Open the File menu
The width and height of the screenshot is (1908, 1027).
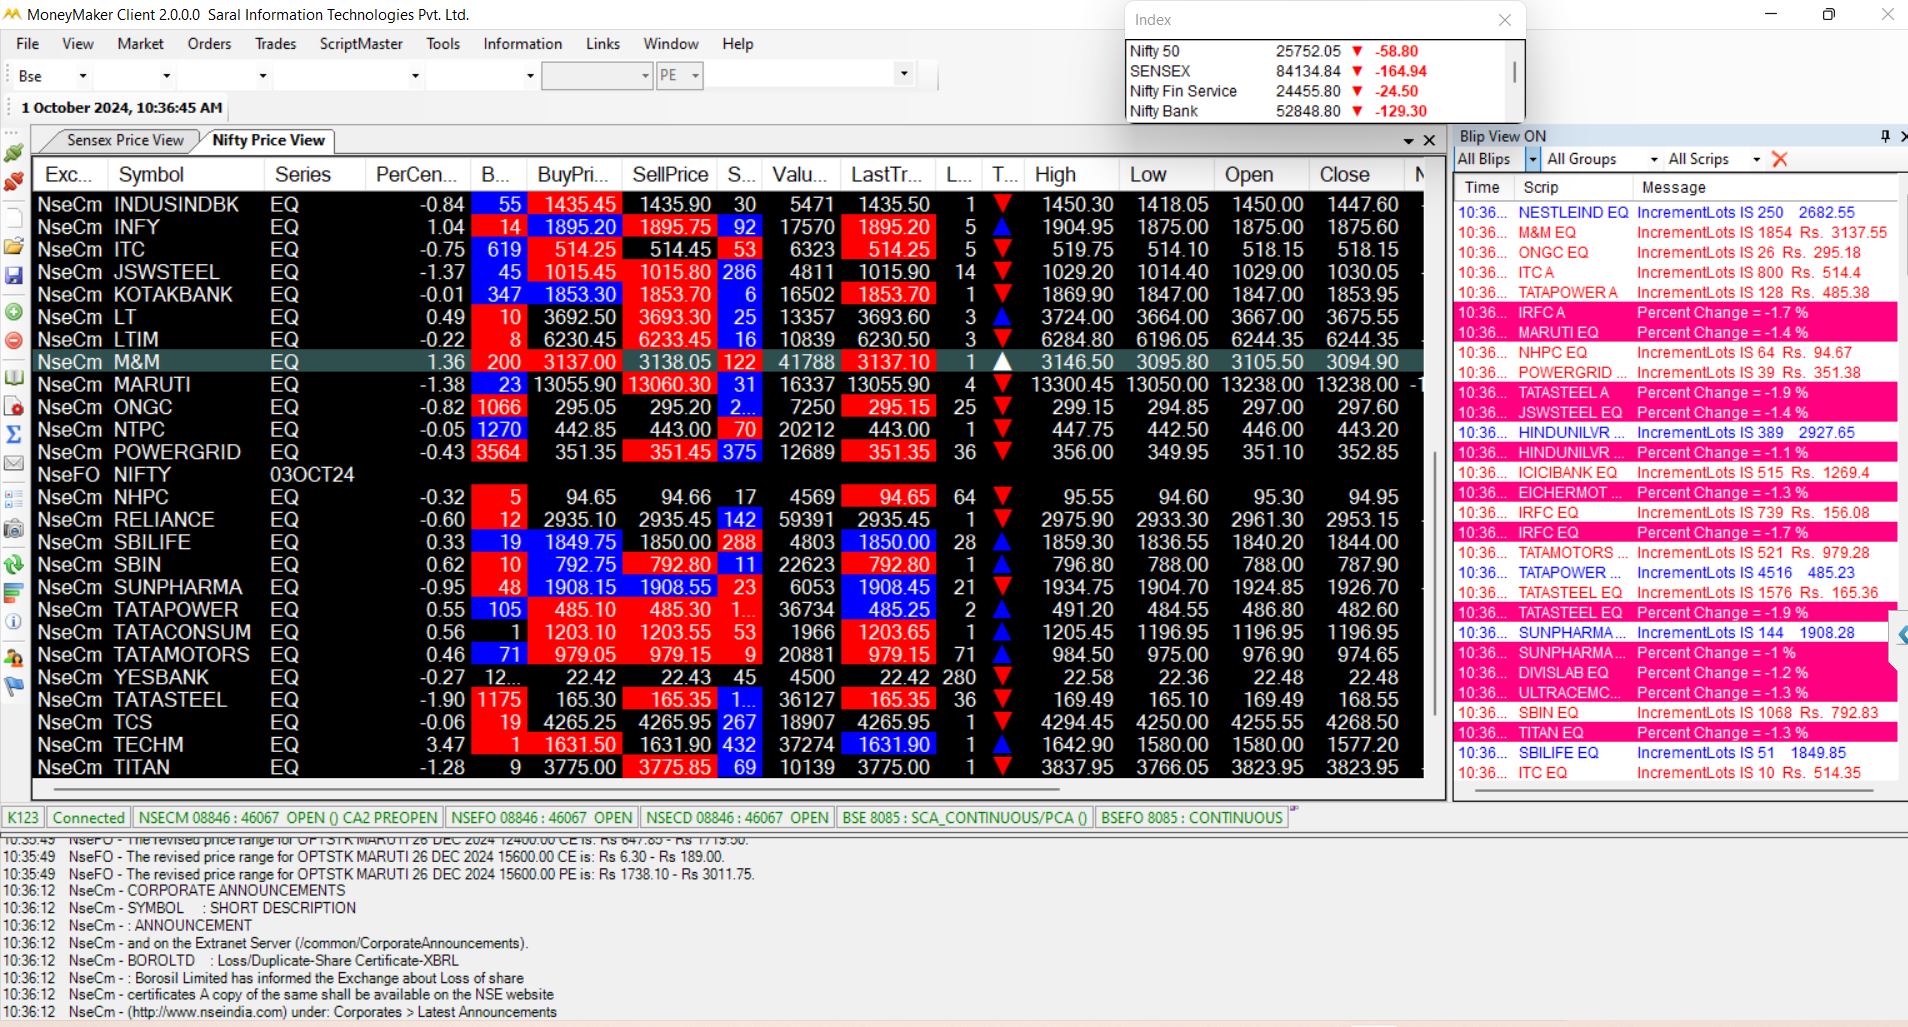click(x=28, y=44)
